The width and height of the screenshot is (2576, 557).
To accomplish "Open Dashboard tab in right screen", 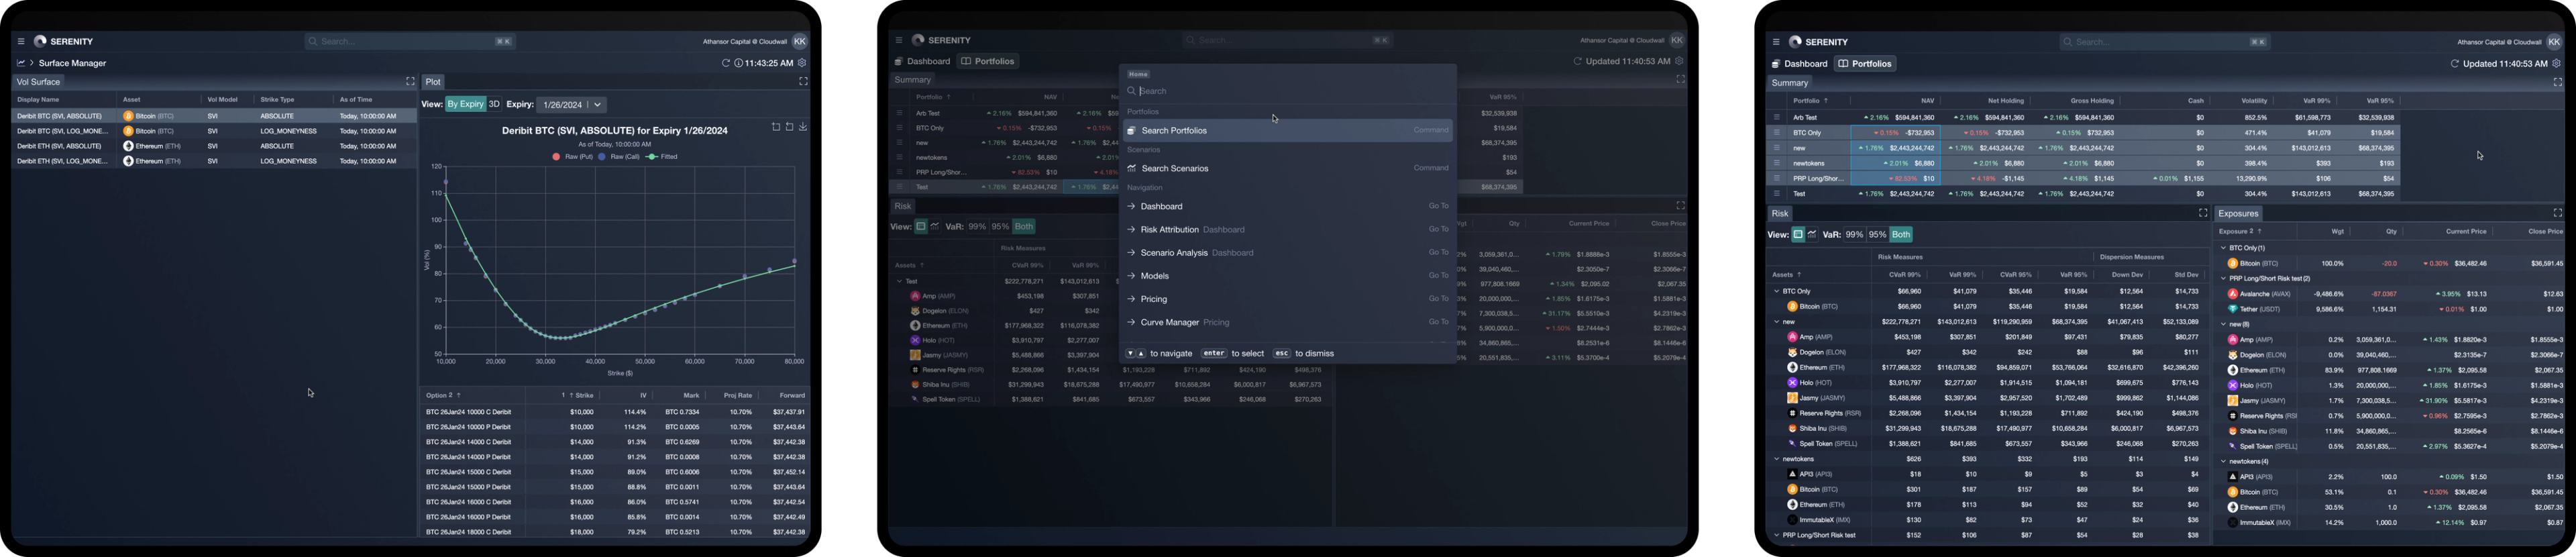I will [1799, 64].
